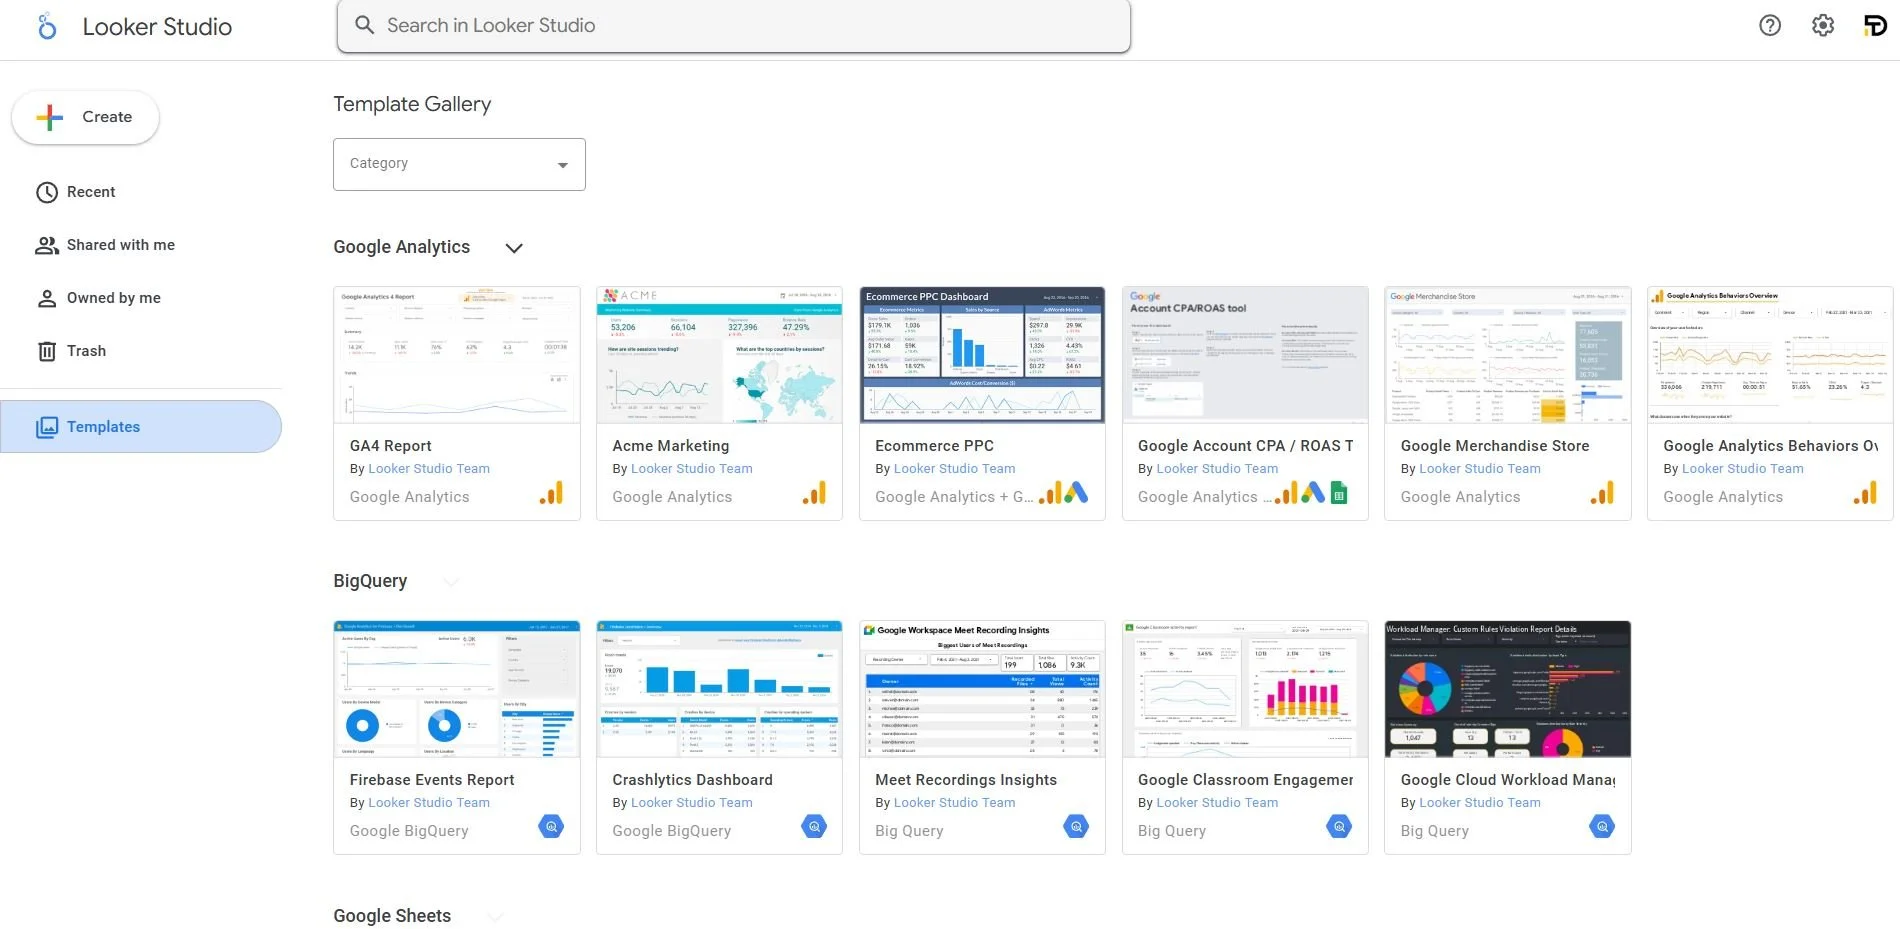This screenshot has height=929, width=1900.
Task: Click BigQuery icon on Cloud Workload Manager card
Action: tap(1602, 827)
